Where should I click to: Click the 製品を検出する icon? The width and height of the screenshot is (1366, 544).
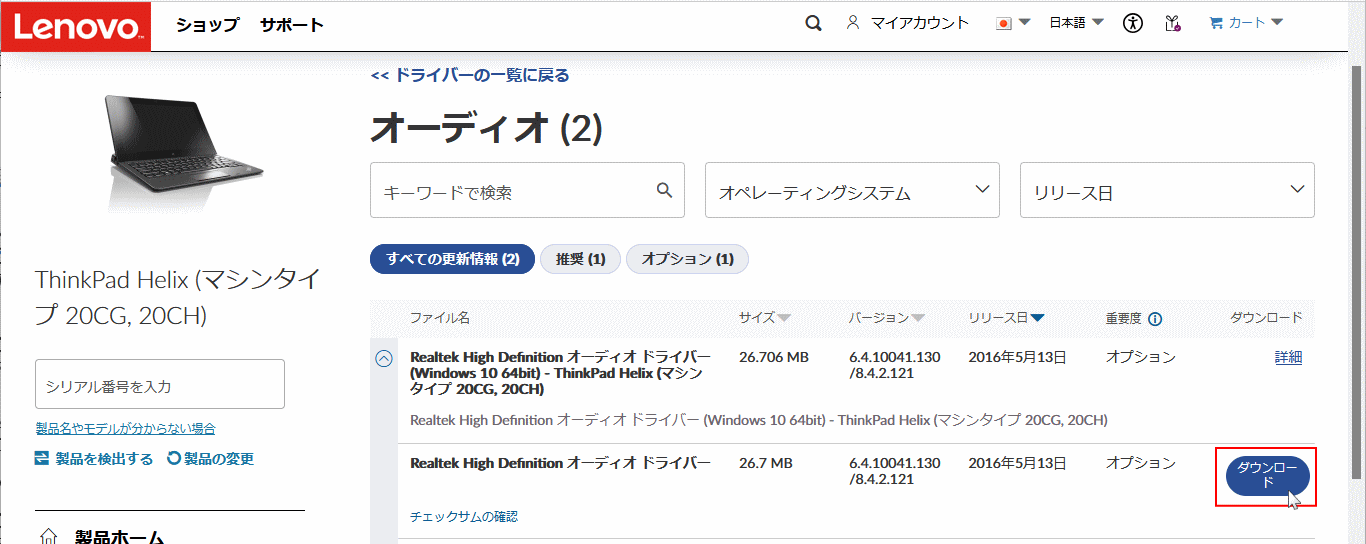(42, 458)
